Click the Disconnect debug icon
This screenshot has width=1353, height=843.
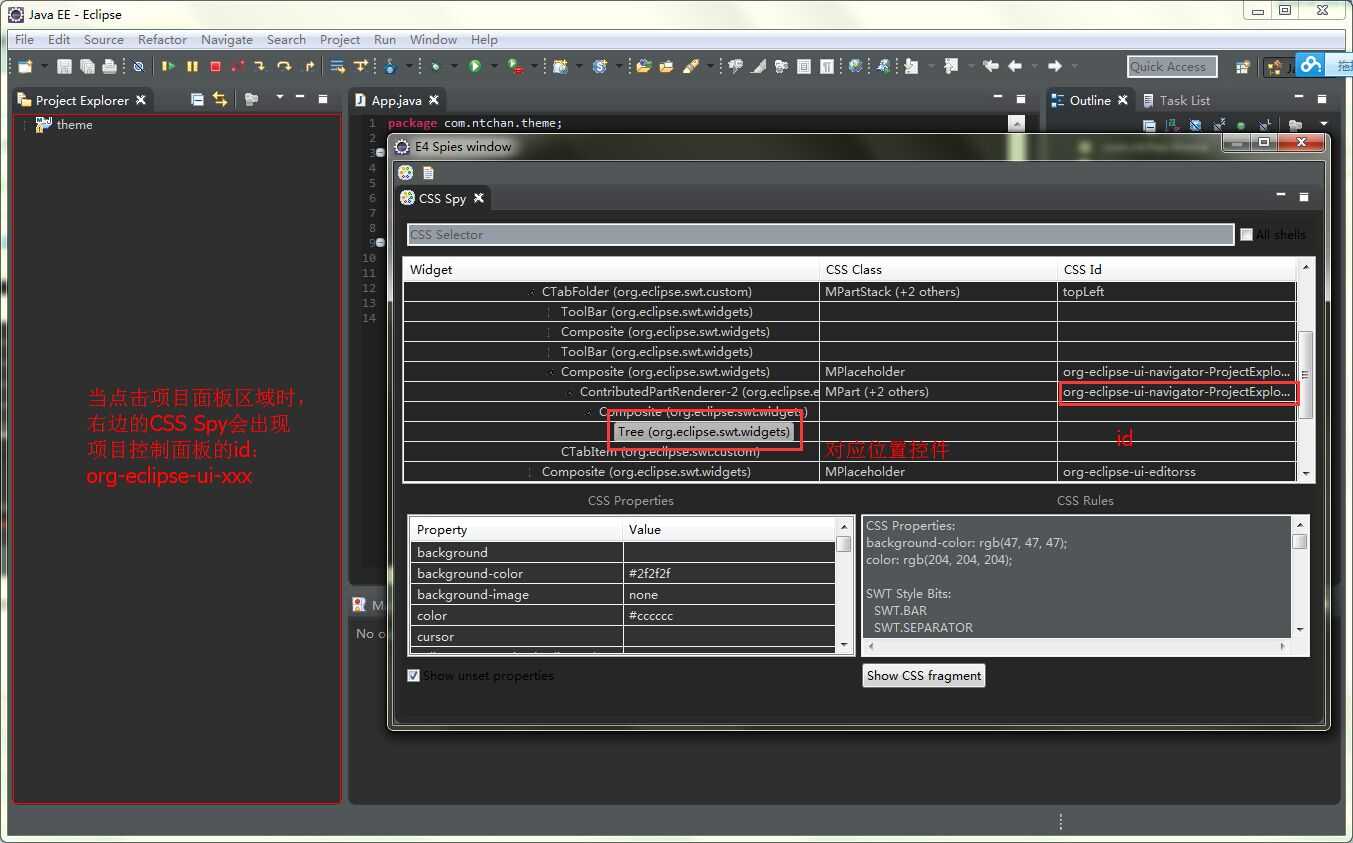pyautogui.click(x=238, y=66)
